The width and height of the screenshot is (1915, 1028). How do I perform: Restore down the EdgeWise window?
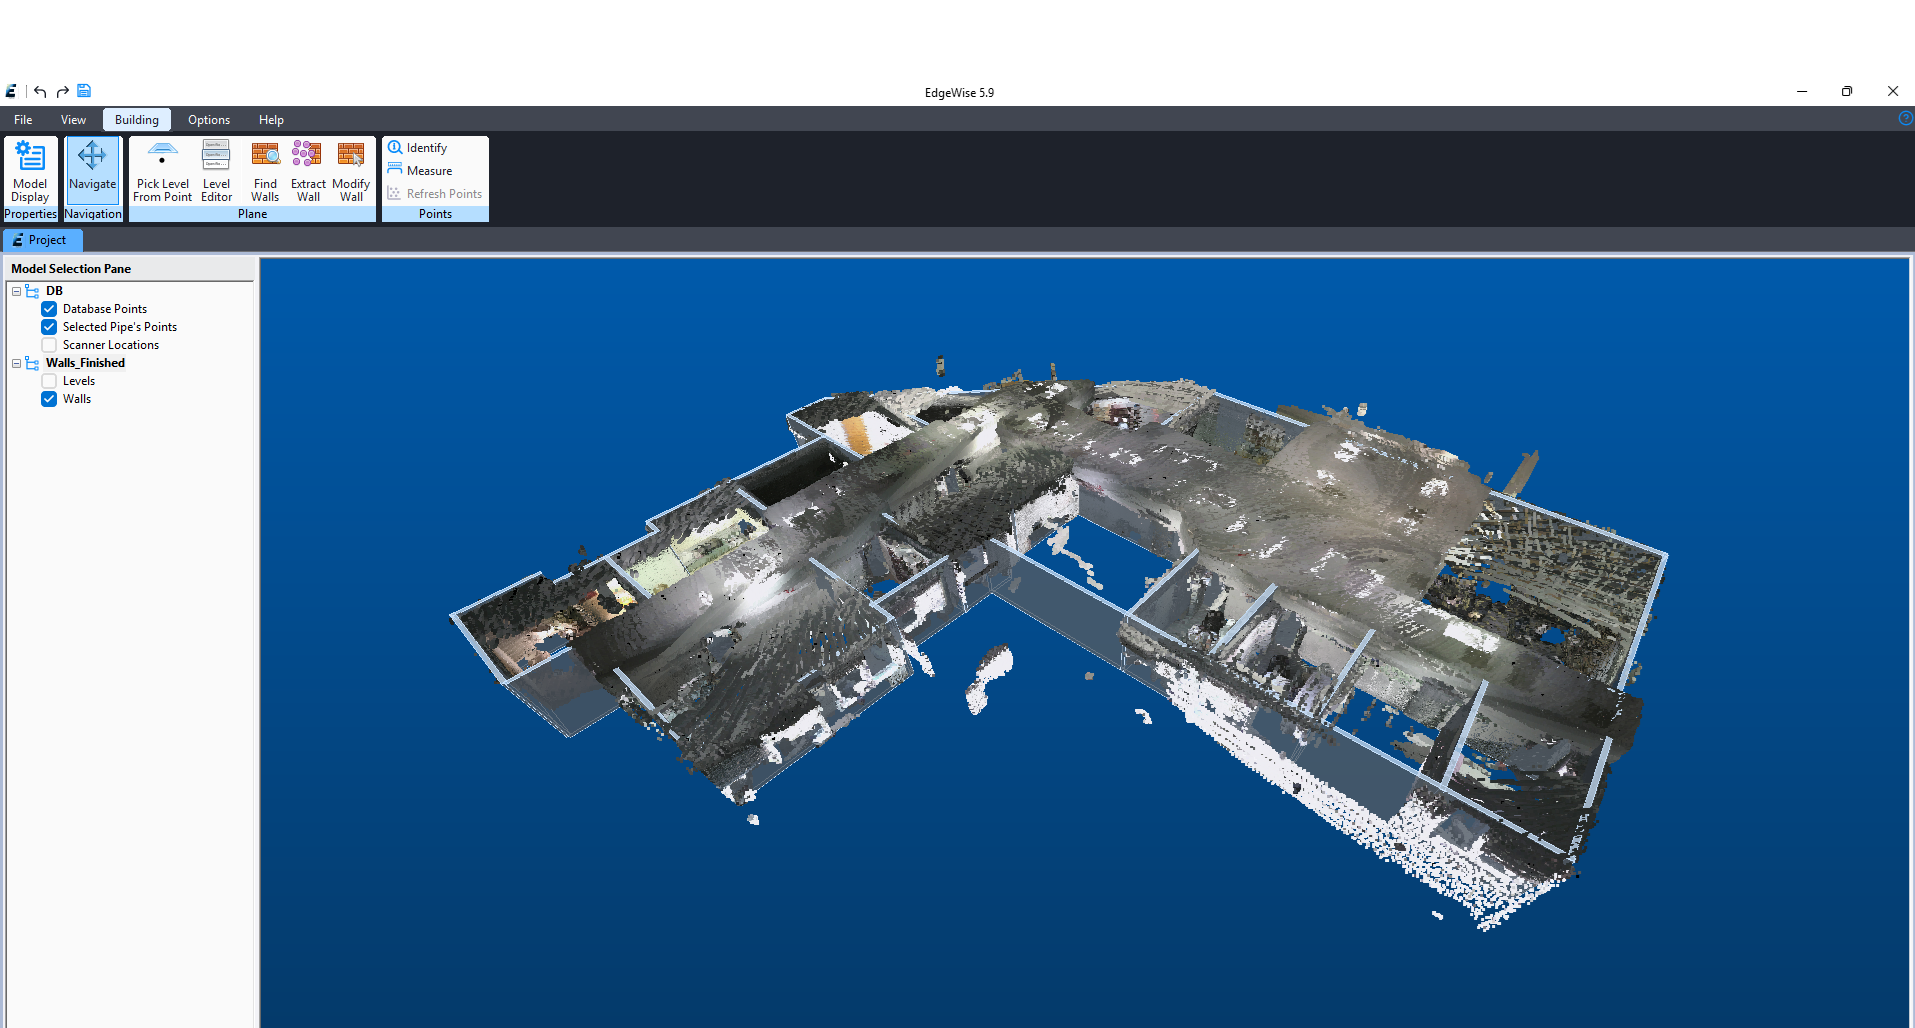click(1847, 91)
